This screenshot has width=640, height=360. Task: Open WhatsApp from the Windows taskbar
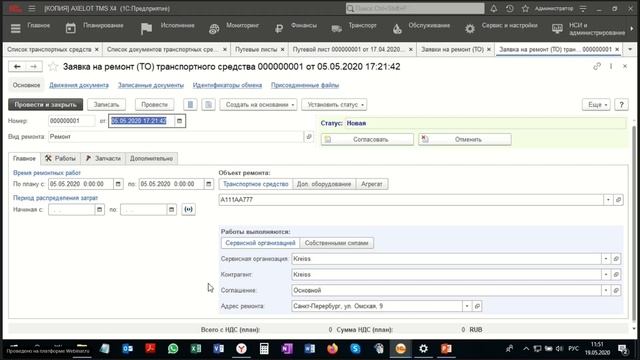pos(173,349)
